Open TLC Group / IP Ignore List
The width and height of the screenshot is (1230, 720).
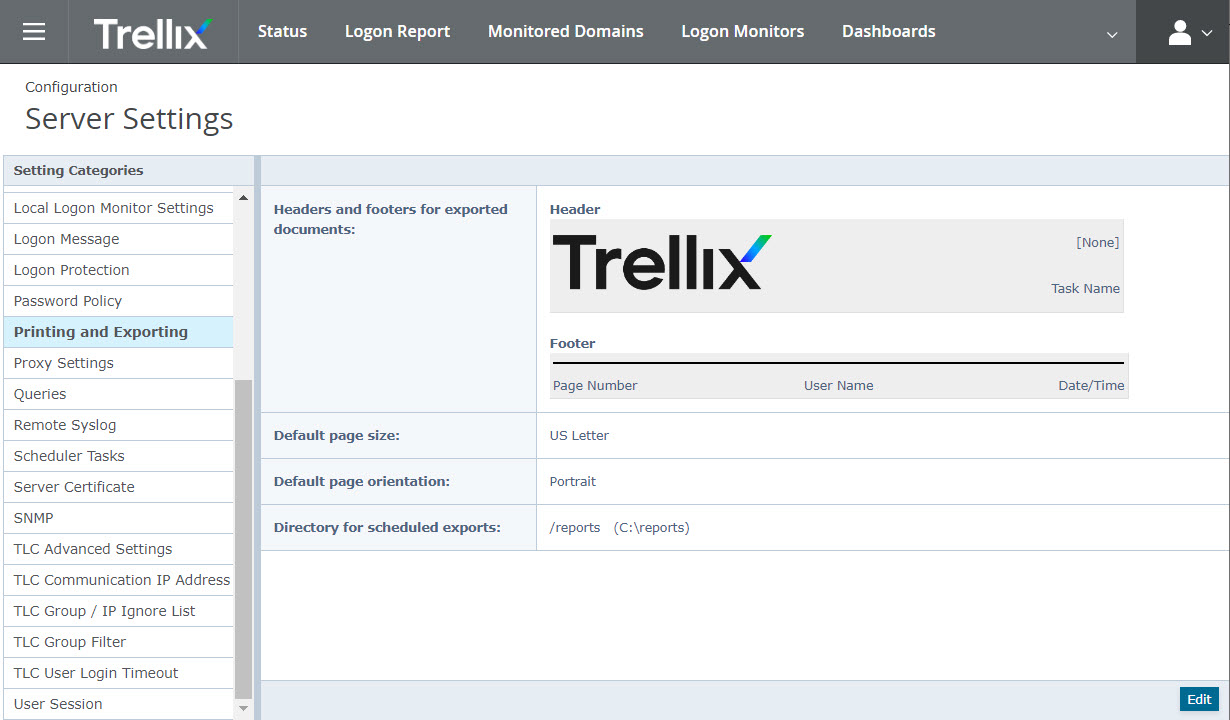[x=118, y=611]
